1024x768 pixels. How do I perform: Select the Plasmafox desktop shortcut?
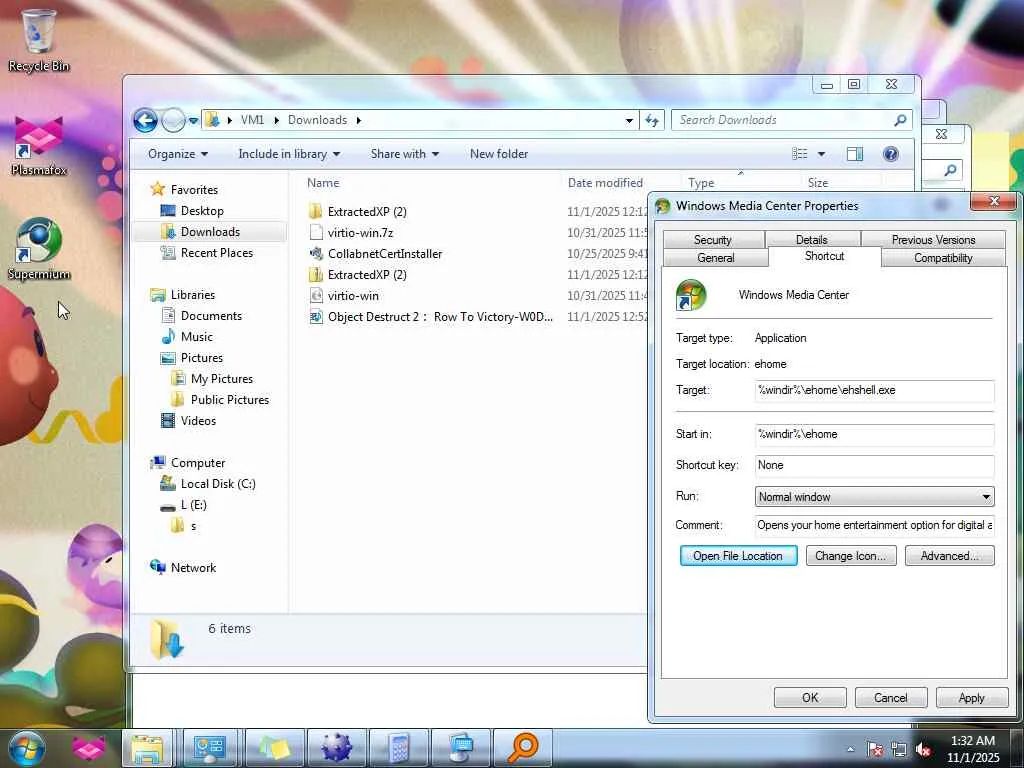39,145
